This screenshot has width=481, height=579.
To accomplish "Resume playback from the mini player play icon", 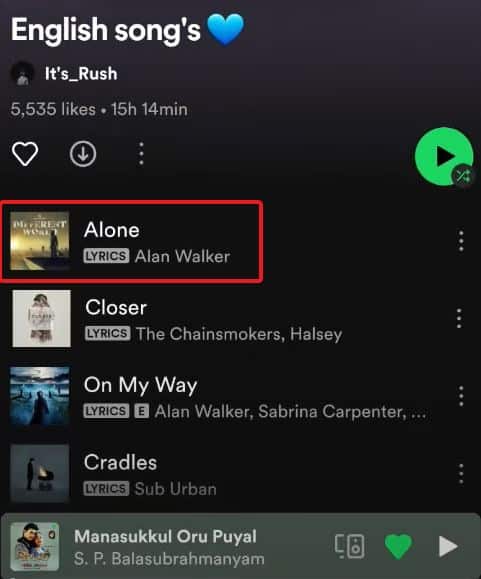I will pos(448,546).
